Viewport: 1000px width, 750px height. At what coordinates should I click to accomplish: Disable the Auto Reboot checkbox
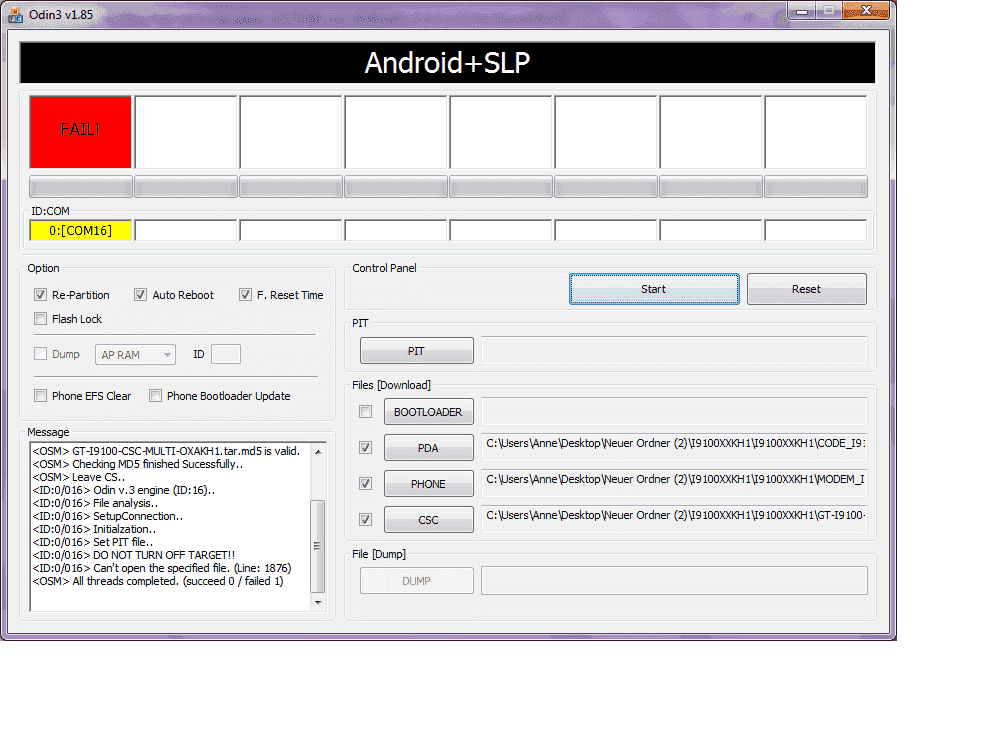(x=140, y=295)
